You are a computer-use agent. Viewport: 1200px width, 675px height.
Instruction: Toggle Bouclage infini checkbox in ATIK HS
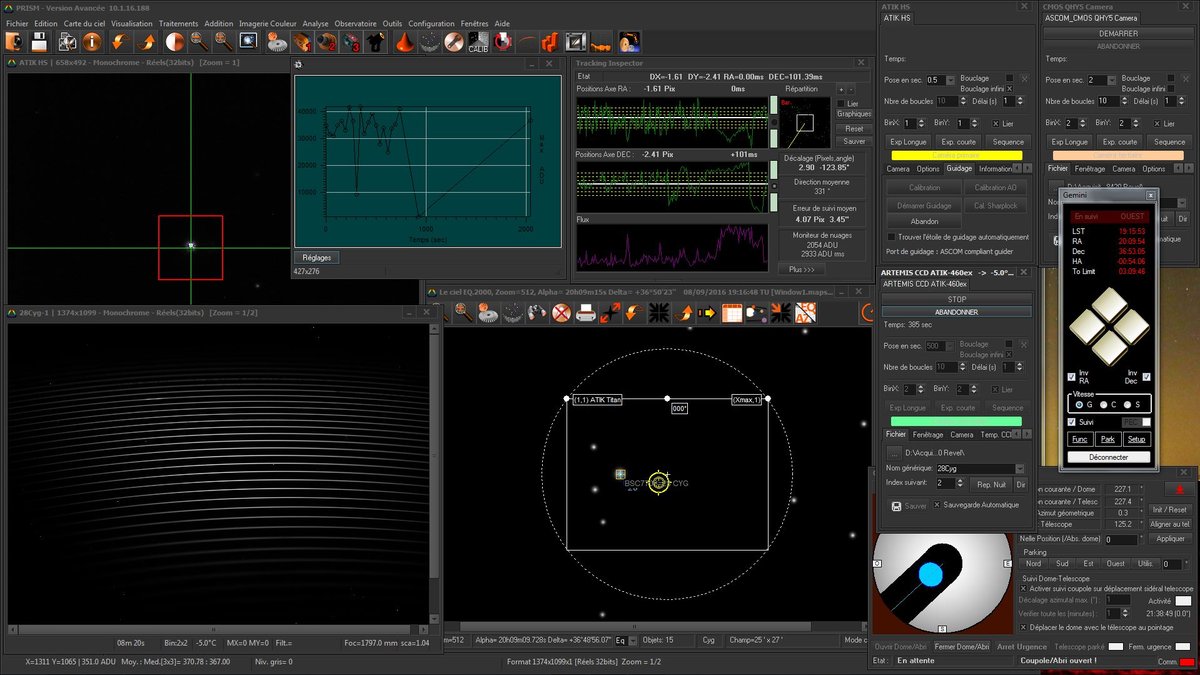(1010, 89)
